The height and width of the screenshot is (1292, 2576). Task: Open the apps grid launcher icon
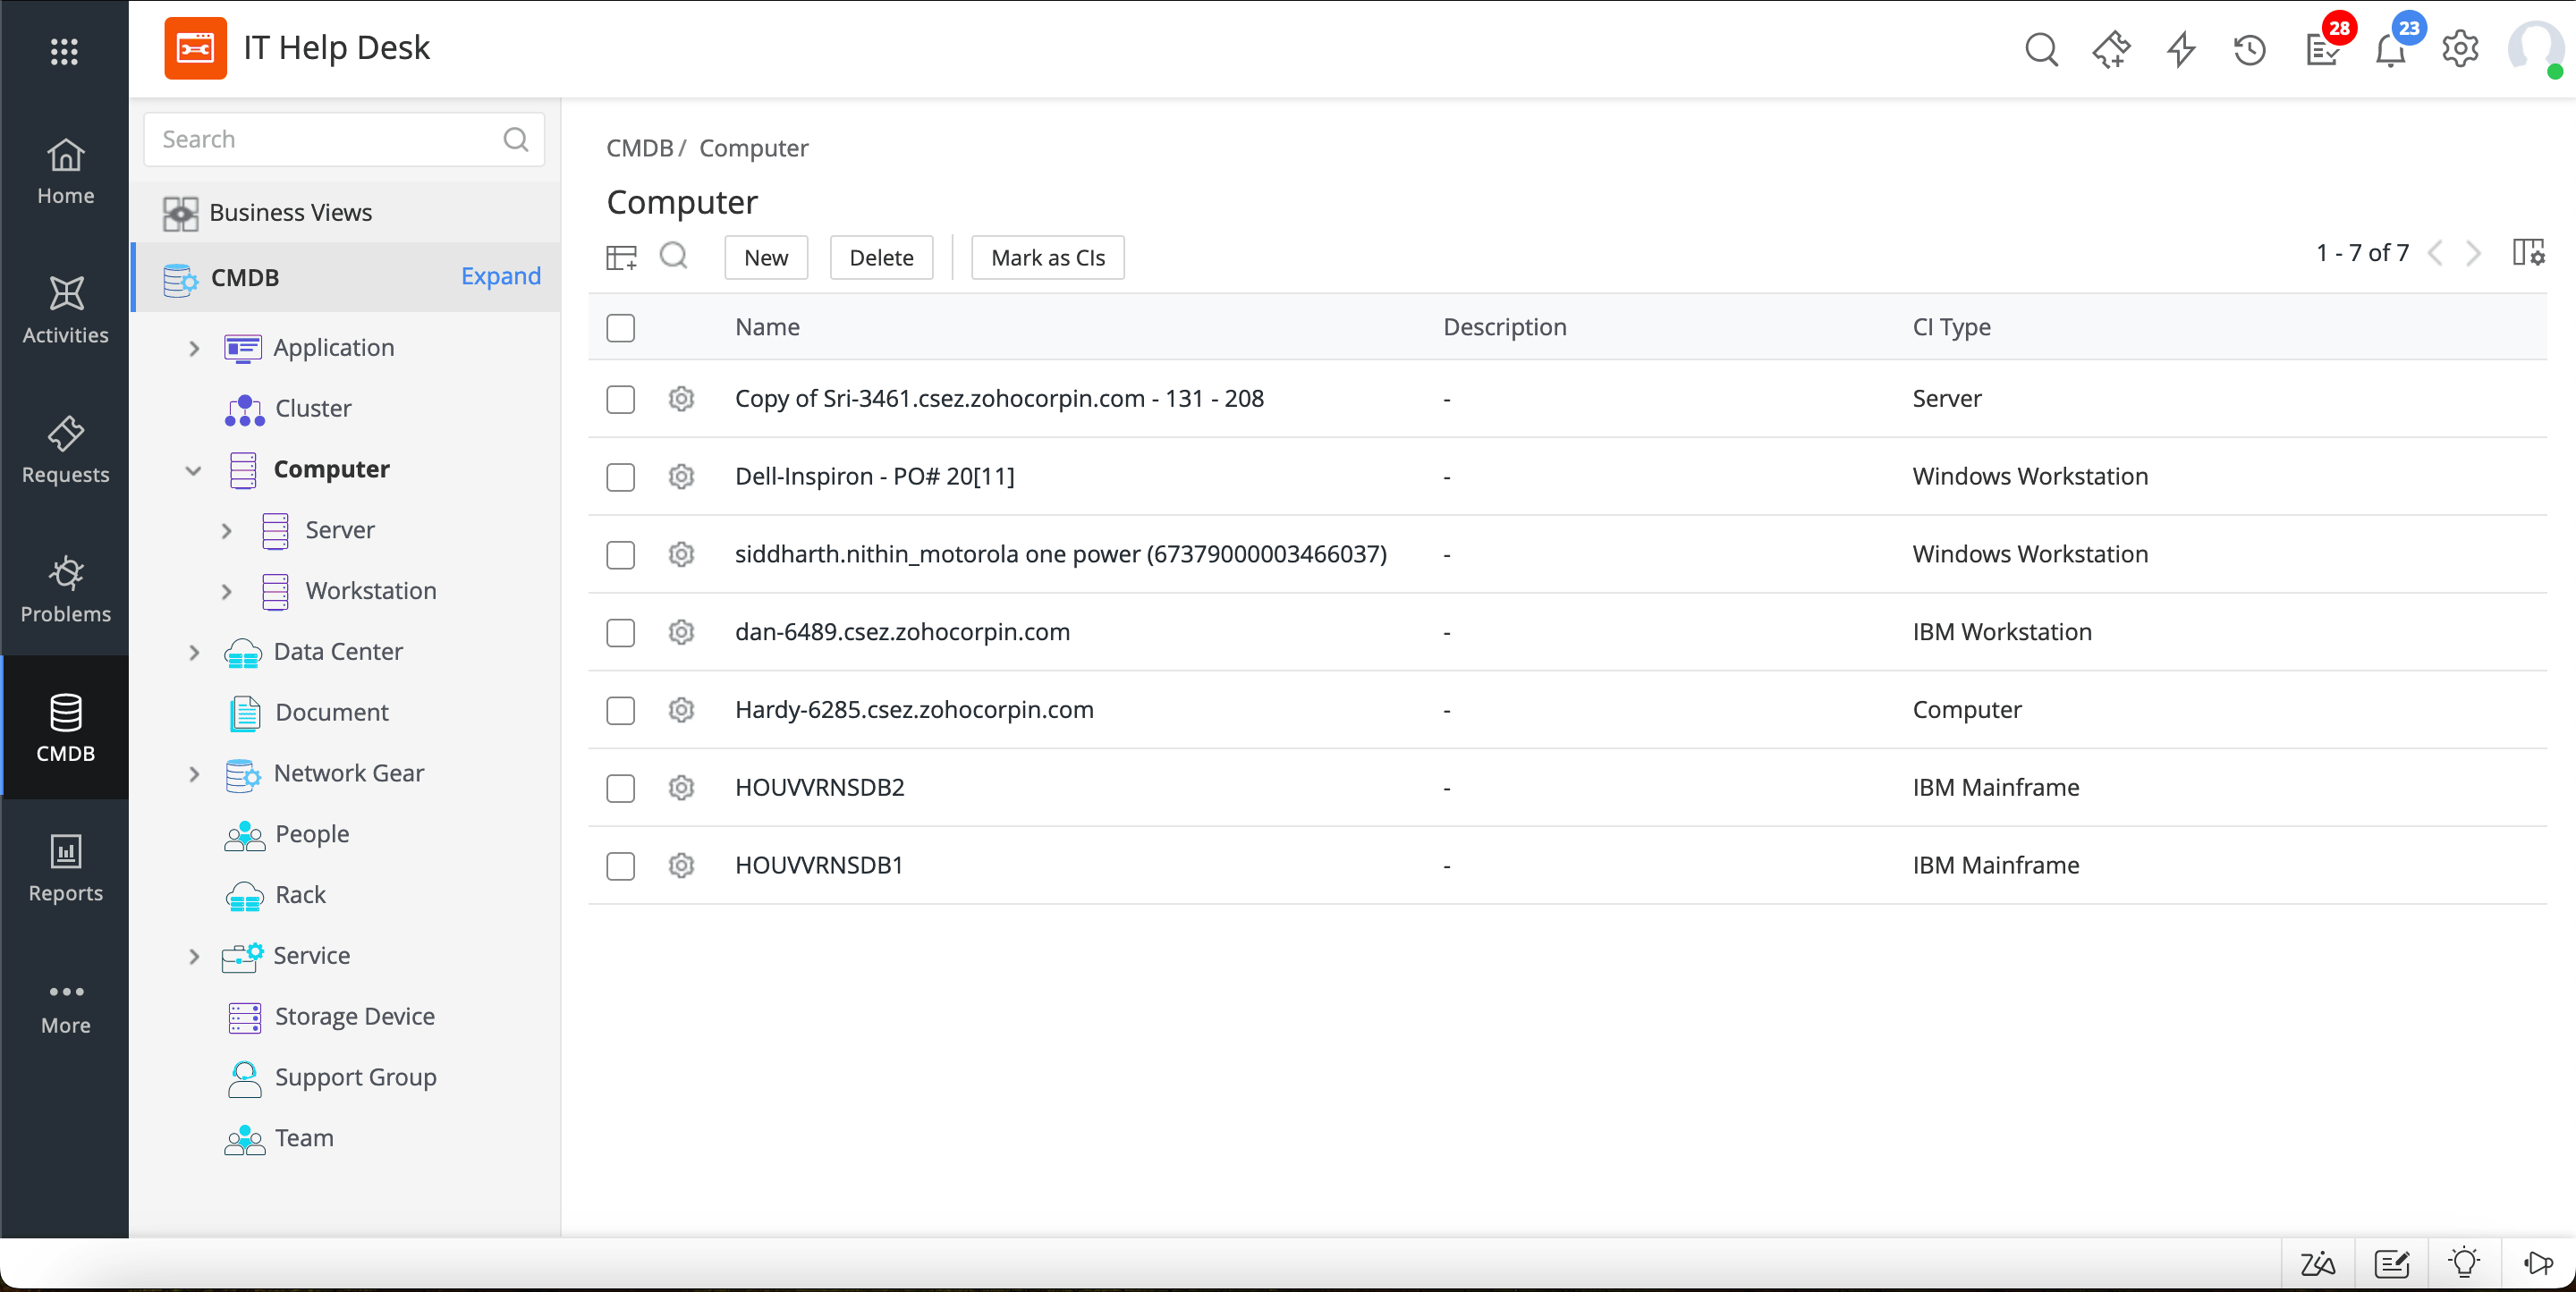tap(64, 51)
